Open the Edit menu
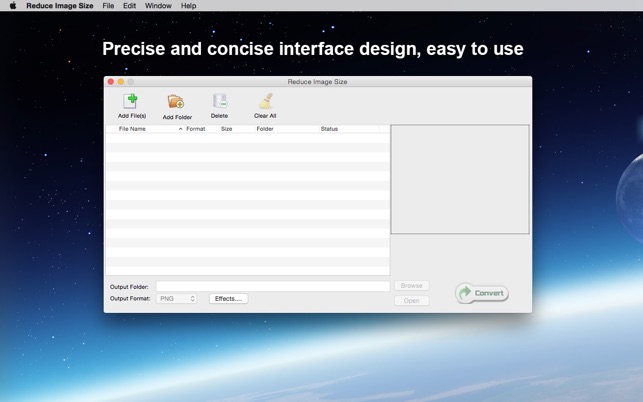Image resolution: width=643 pixels, height=402 pixels. pos(130,6)
